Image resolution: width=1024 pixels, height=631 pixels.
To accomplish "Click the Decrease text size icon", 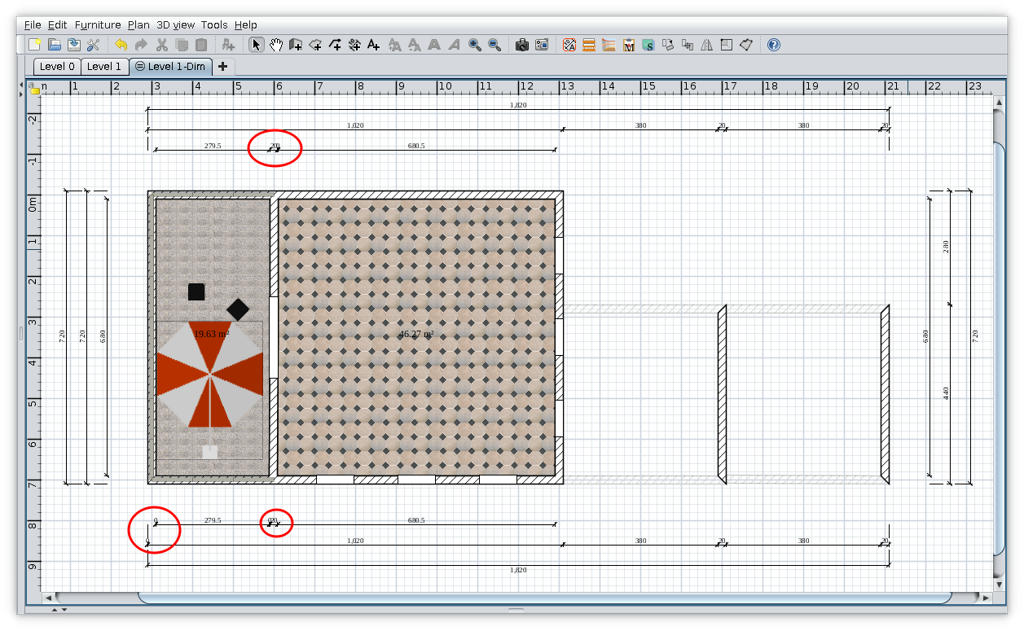I will (414, 45).
